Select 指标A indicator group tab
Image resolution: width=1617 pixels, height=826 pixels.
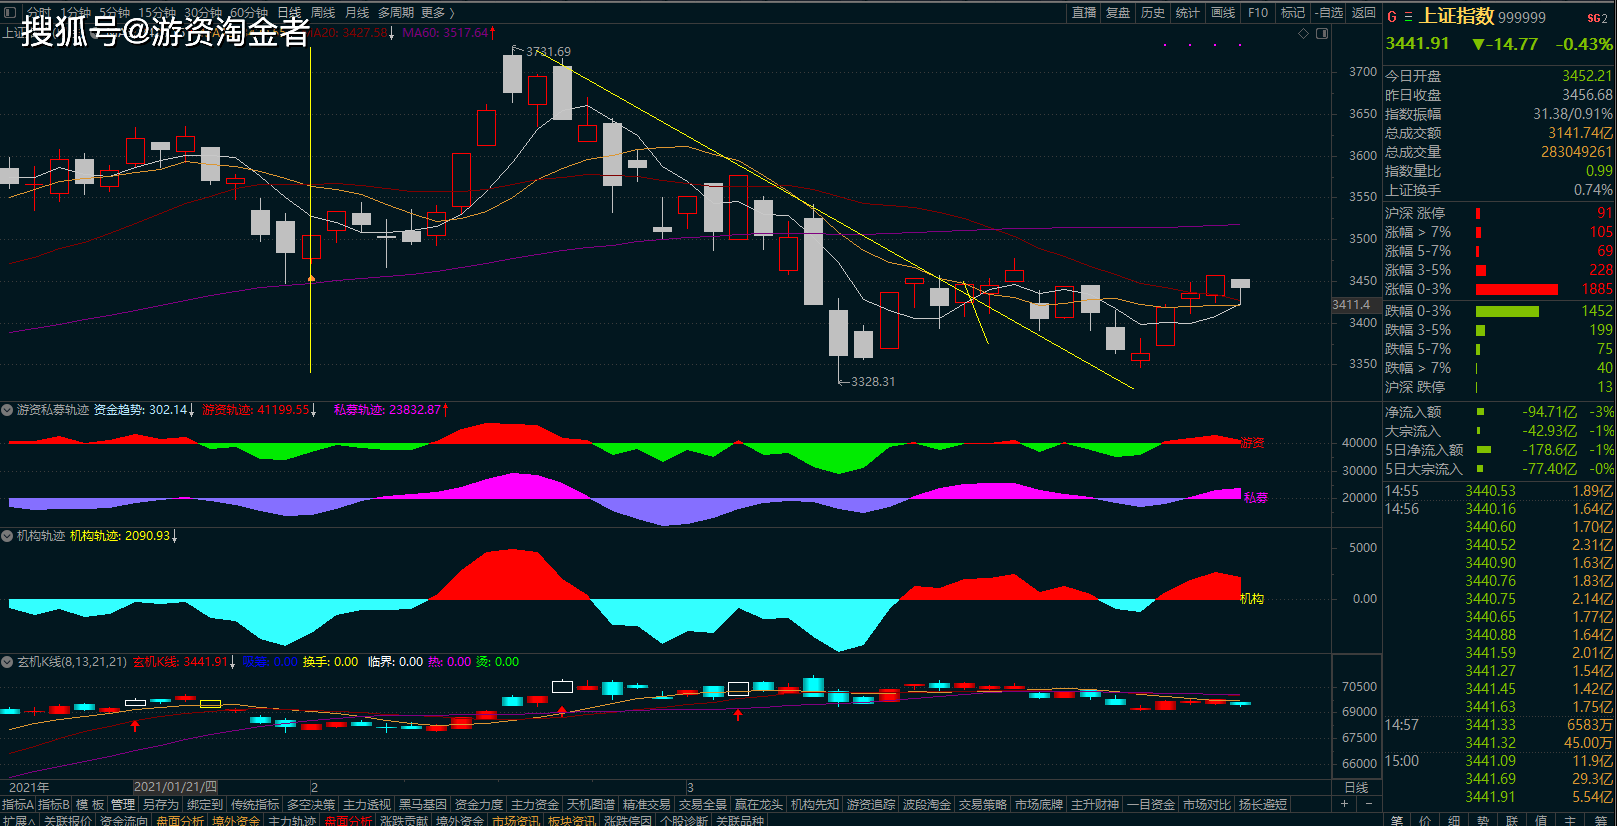coord(18,805)
